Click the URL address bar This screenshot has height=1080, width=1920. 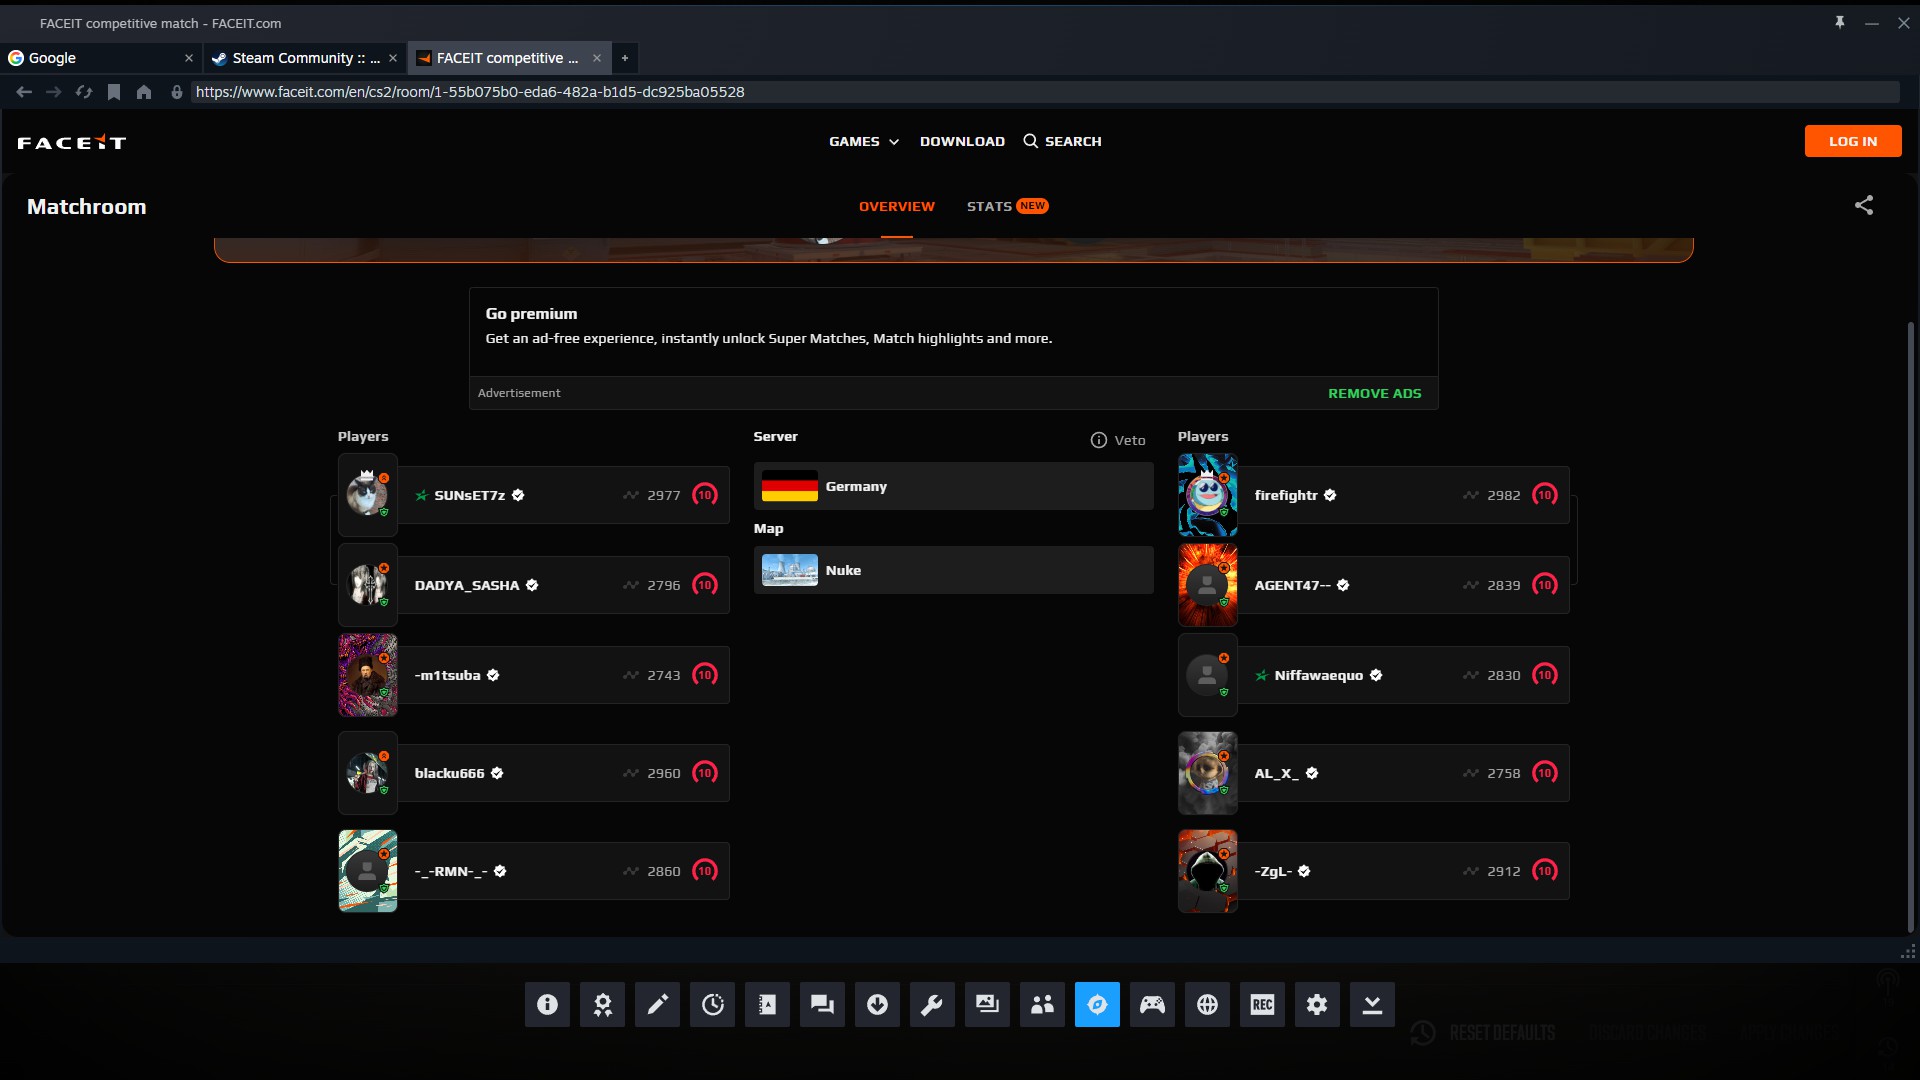pos(1045,92)
